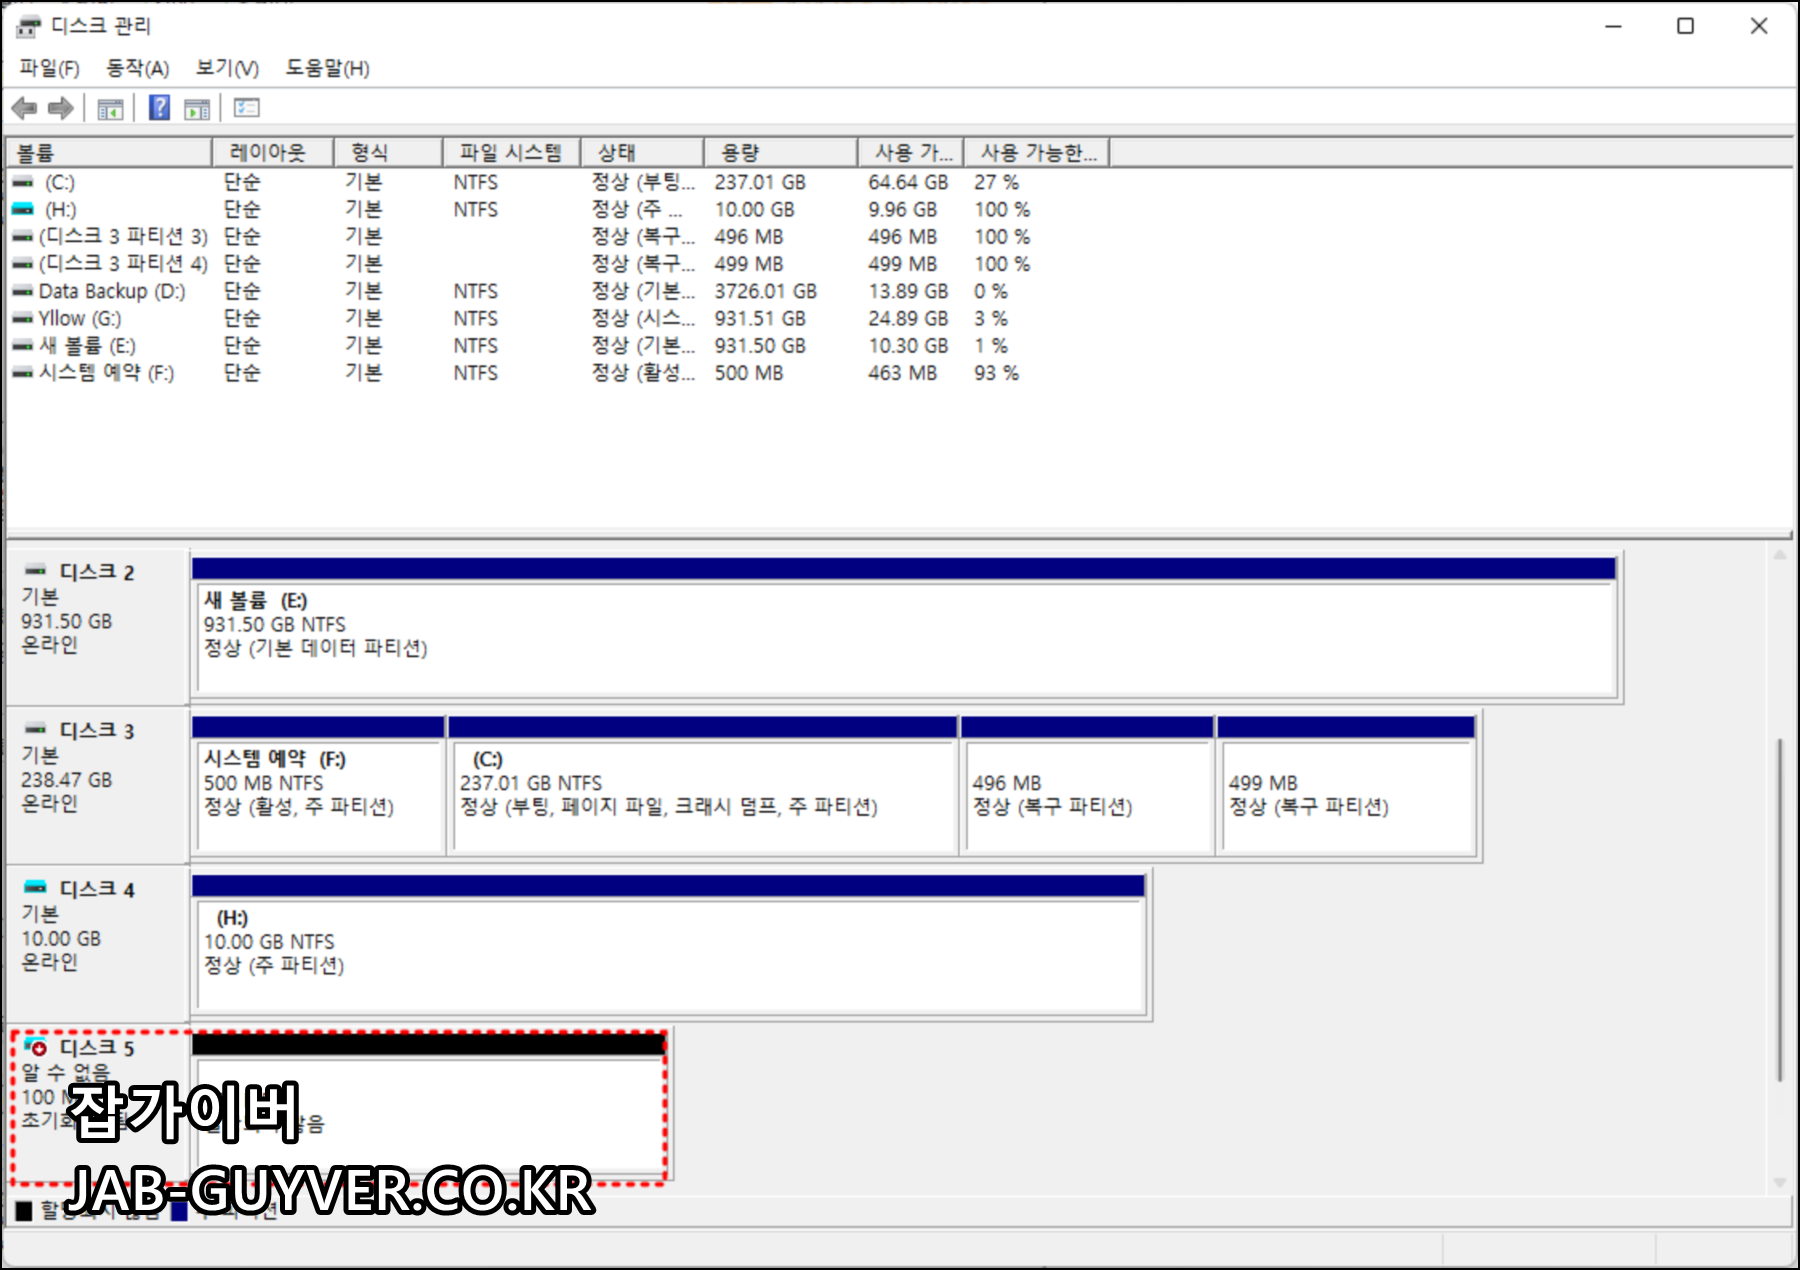This screenshot has height=1270, width=1800.
Task: Select the (H:) 10.00 GB partition block
Action: (668, 945)
